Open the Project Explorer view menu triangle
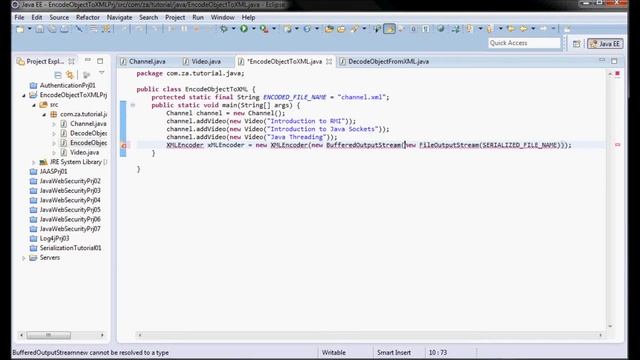The image size is (640, 360). click(102, 73)
